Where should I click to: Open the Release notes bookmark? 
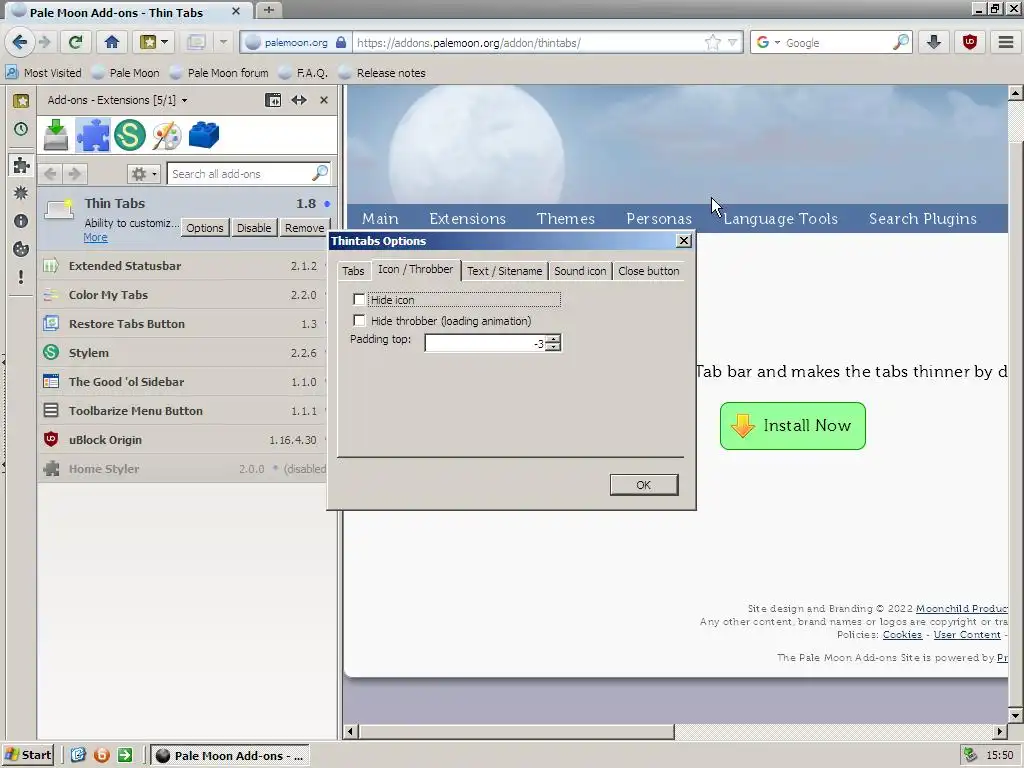click(x=382, y=72)
